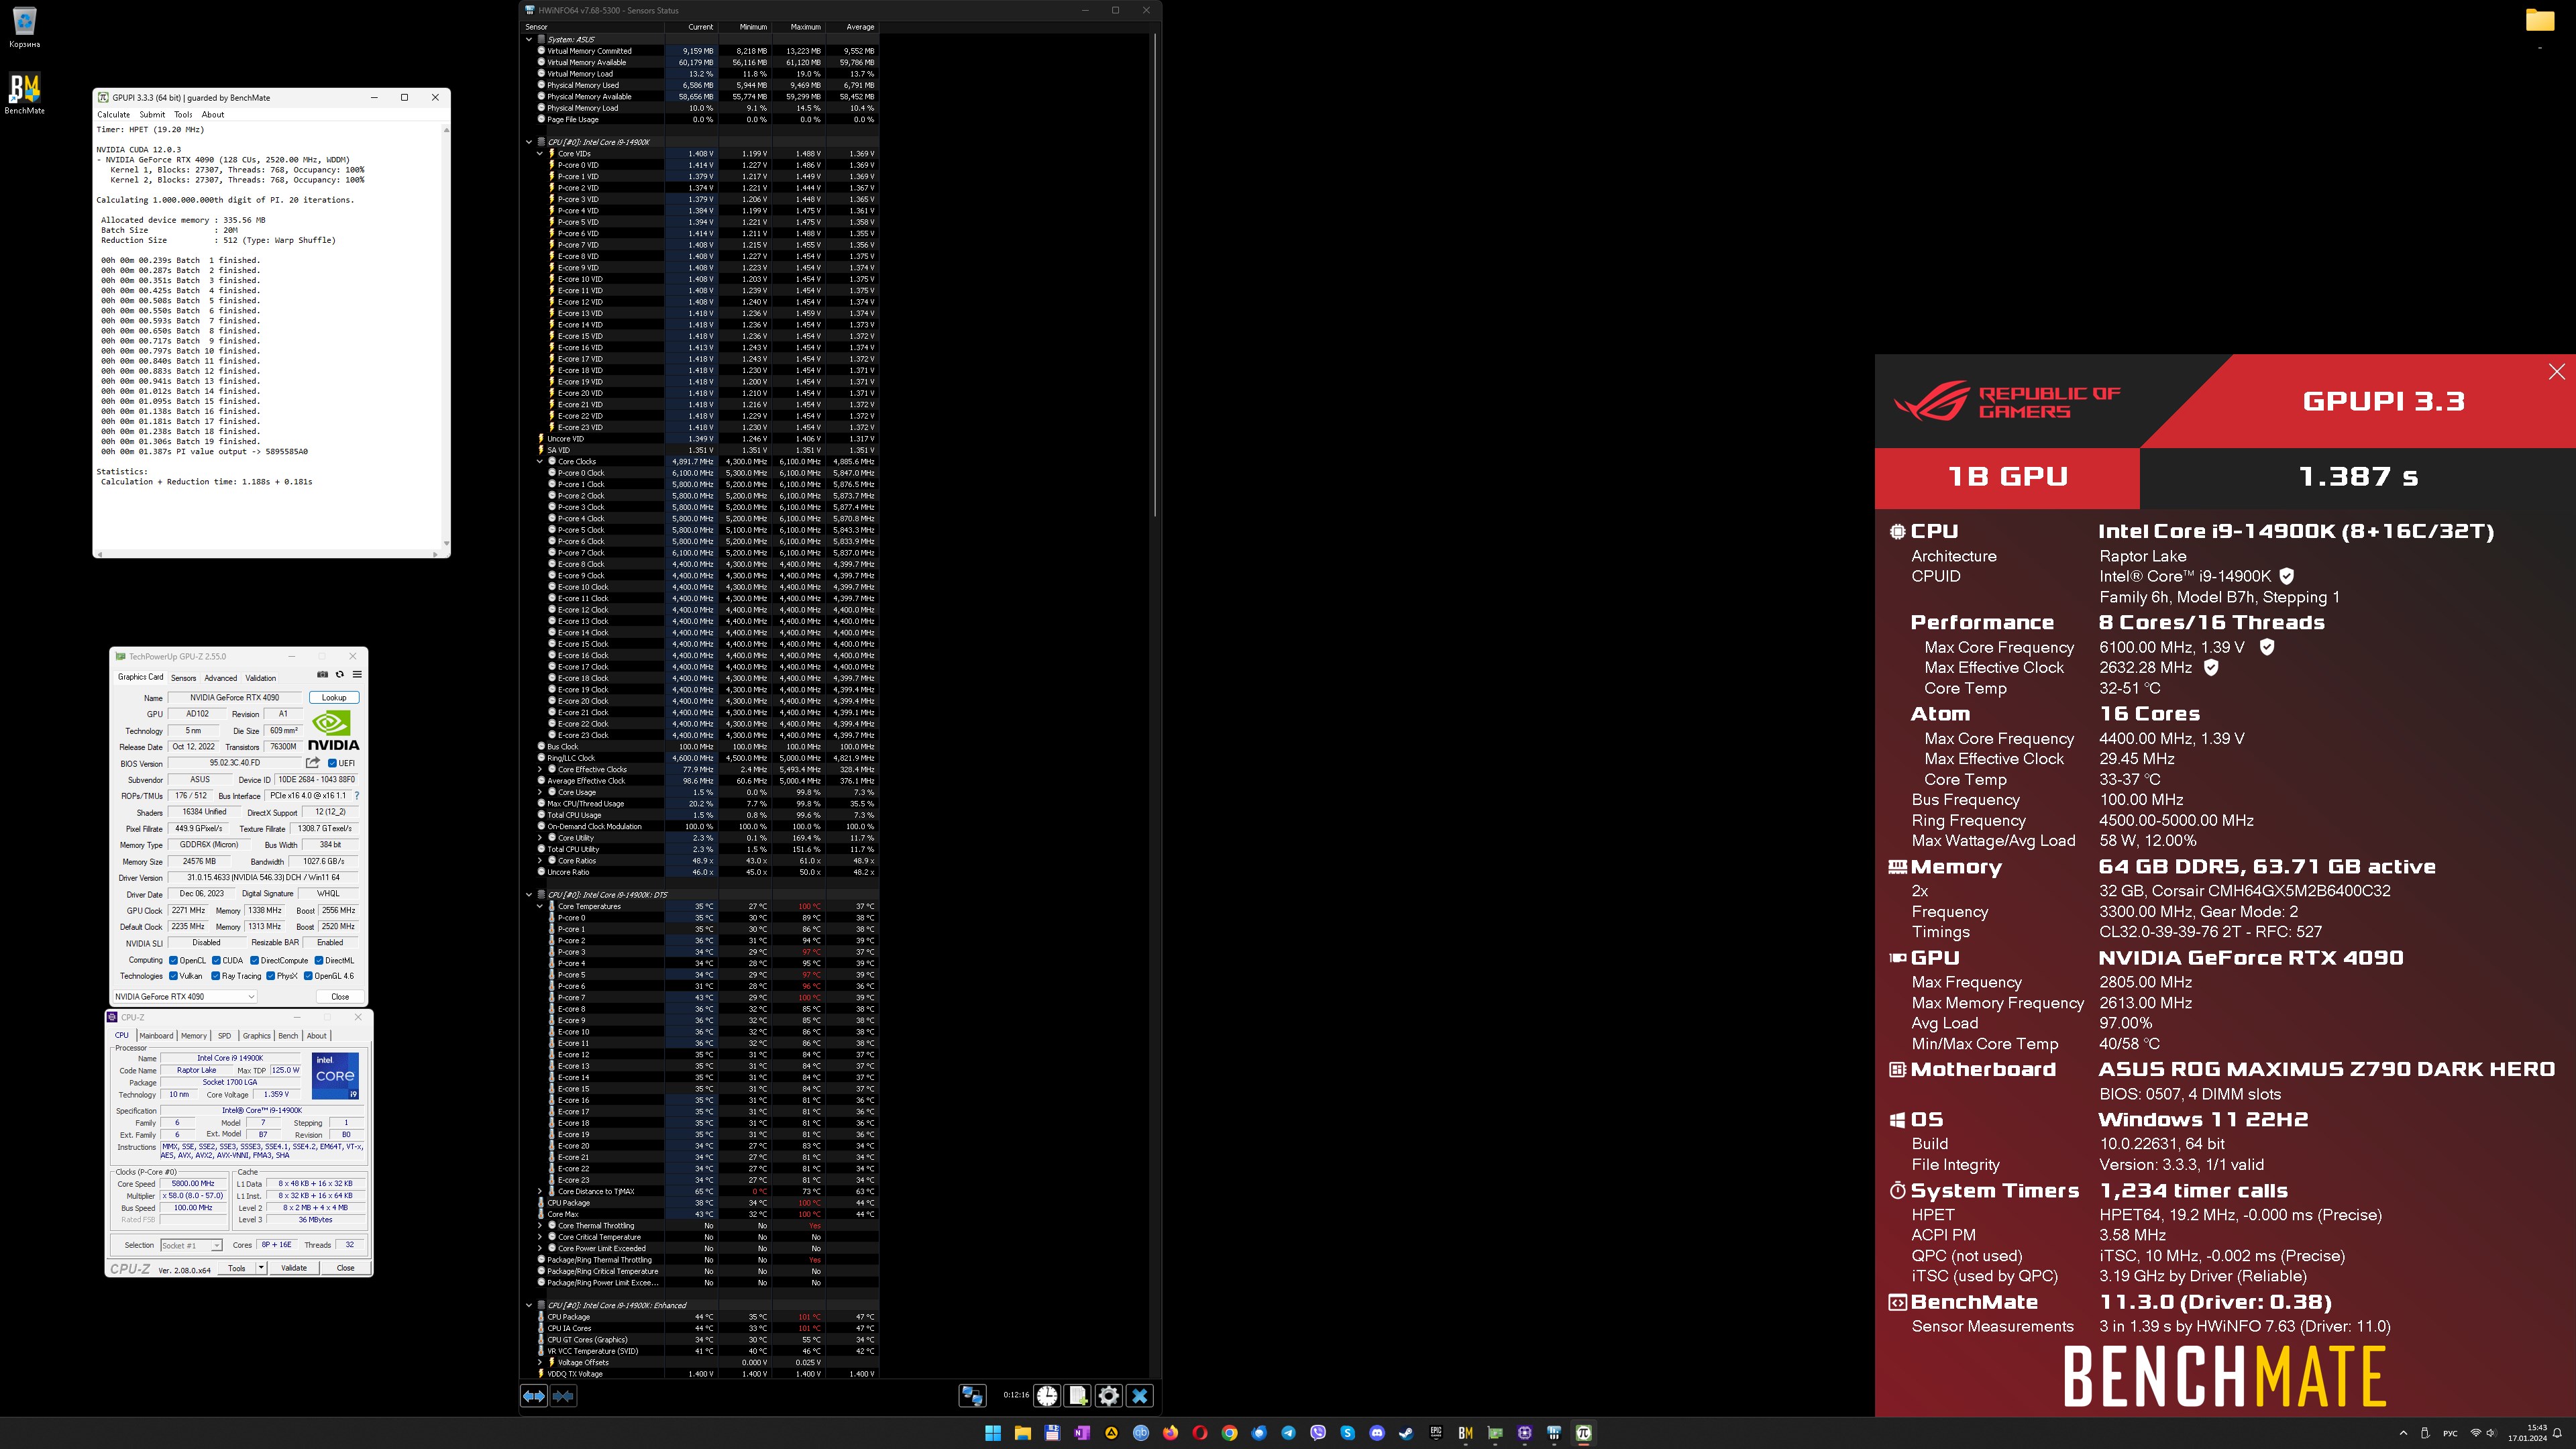Image resolution: width=2576 pixels, height=1449 pixels.
Task: Click the HWiNFO blue X close-sensors icon
Action: [x=1140, y=1396]
